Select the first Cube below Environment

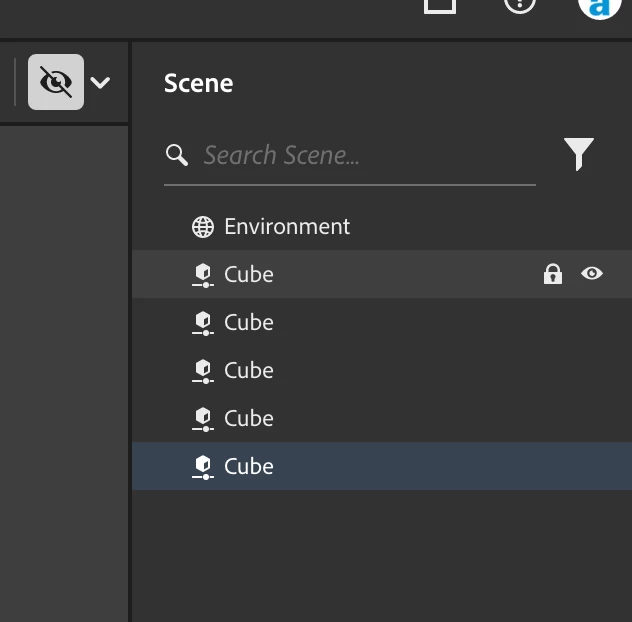[249, 274]
